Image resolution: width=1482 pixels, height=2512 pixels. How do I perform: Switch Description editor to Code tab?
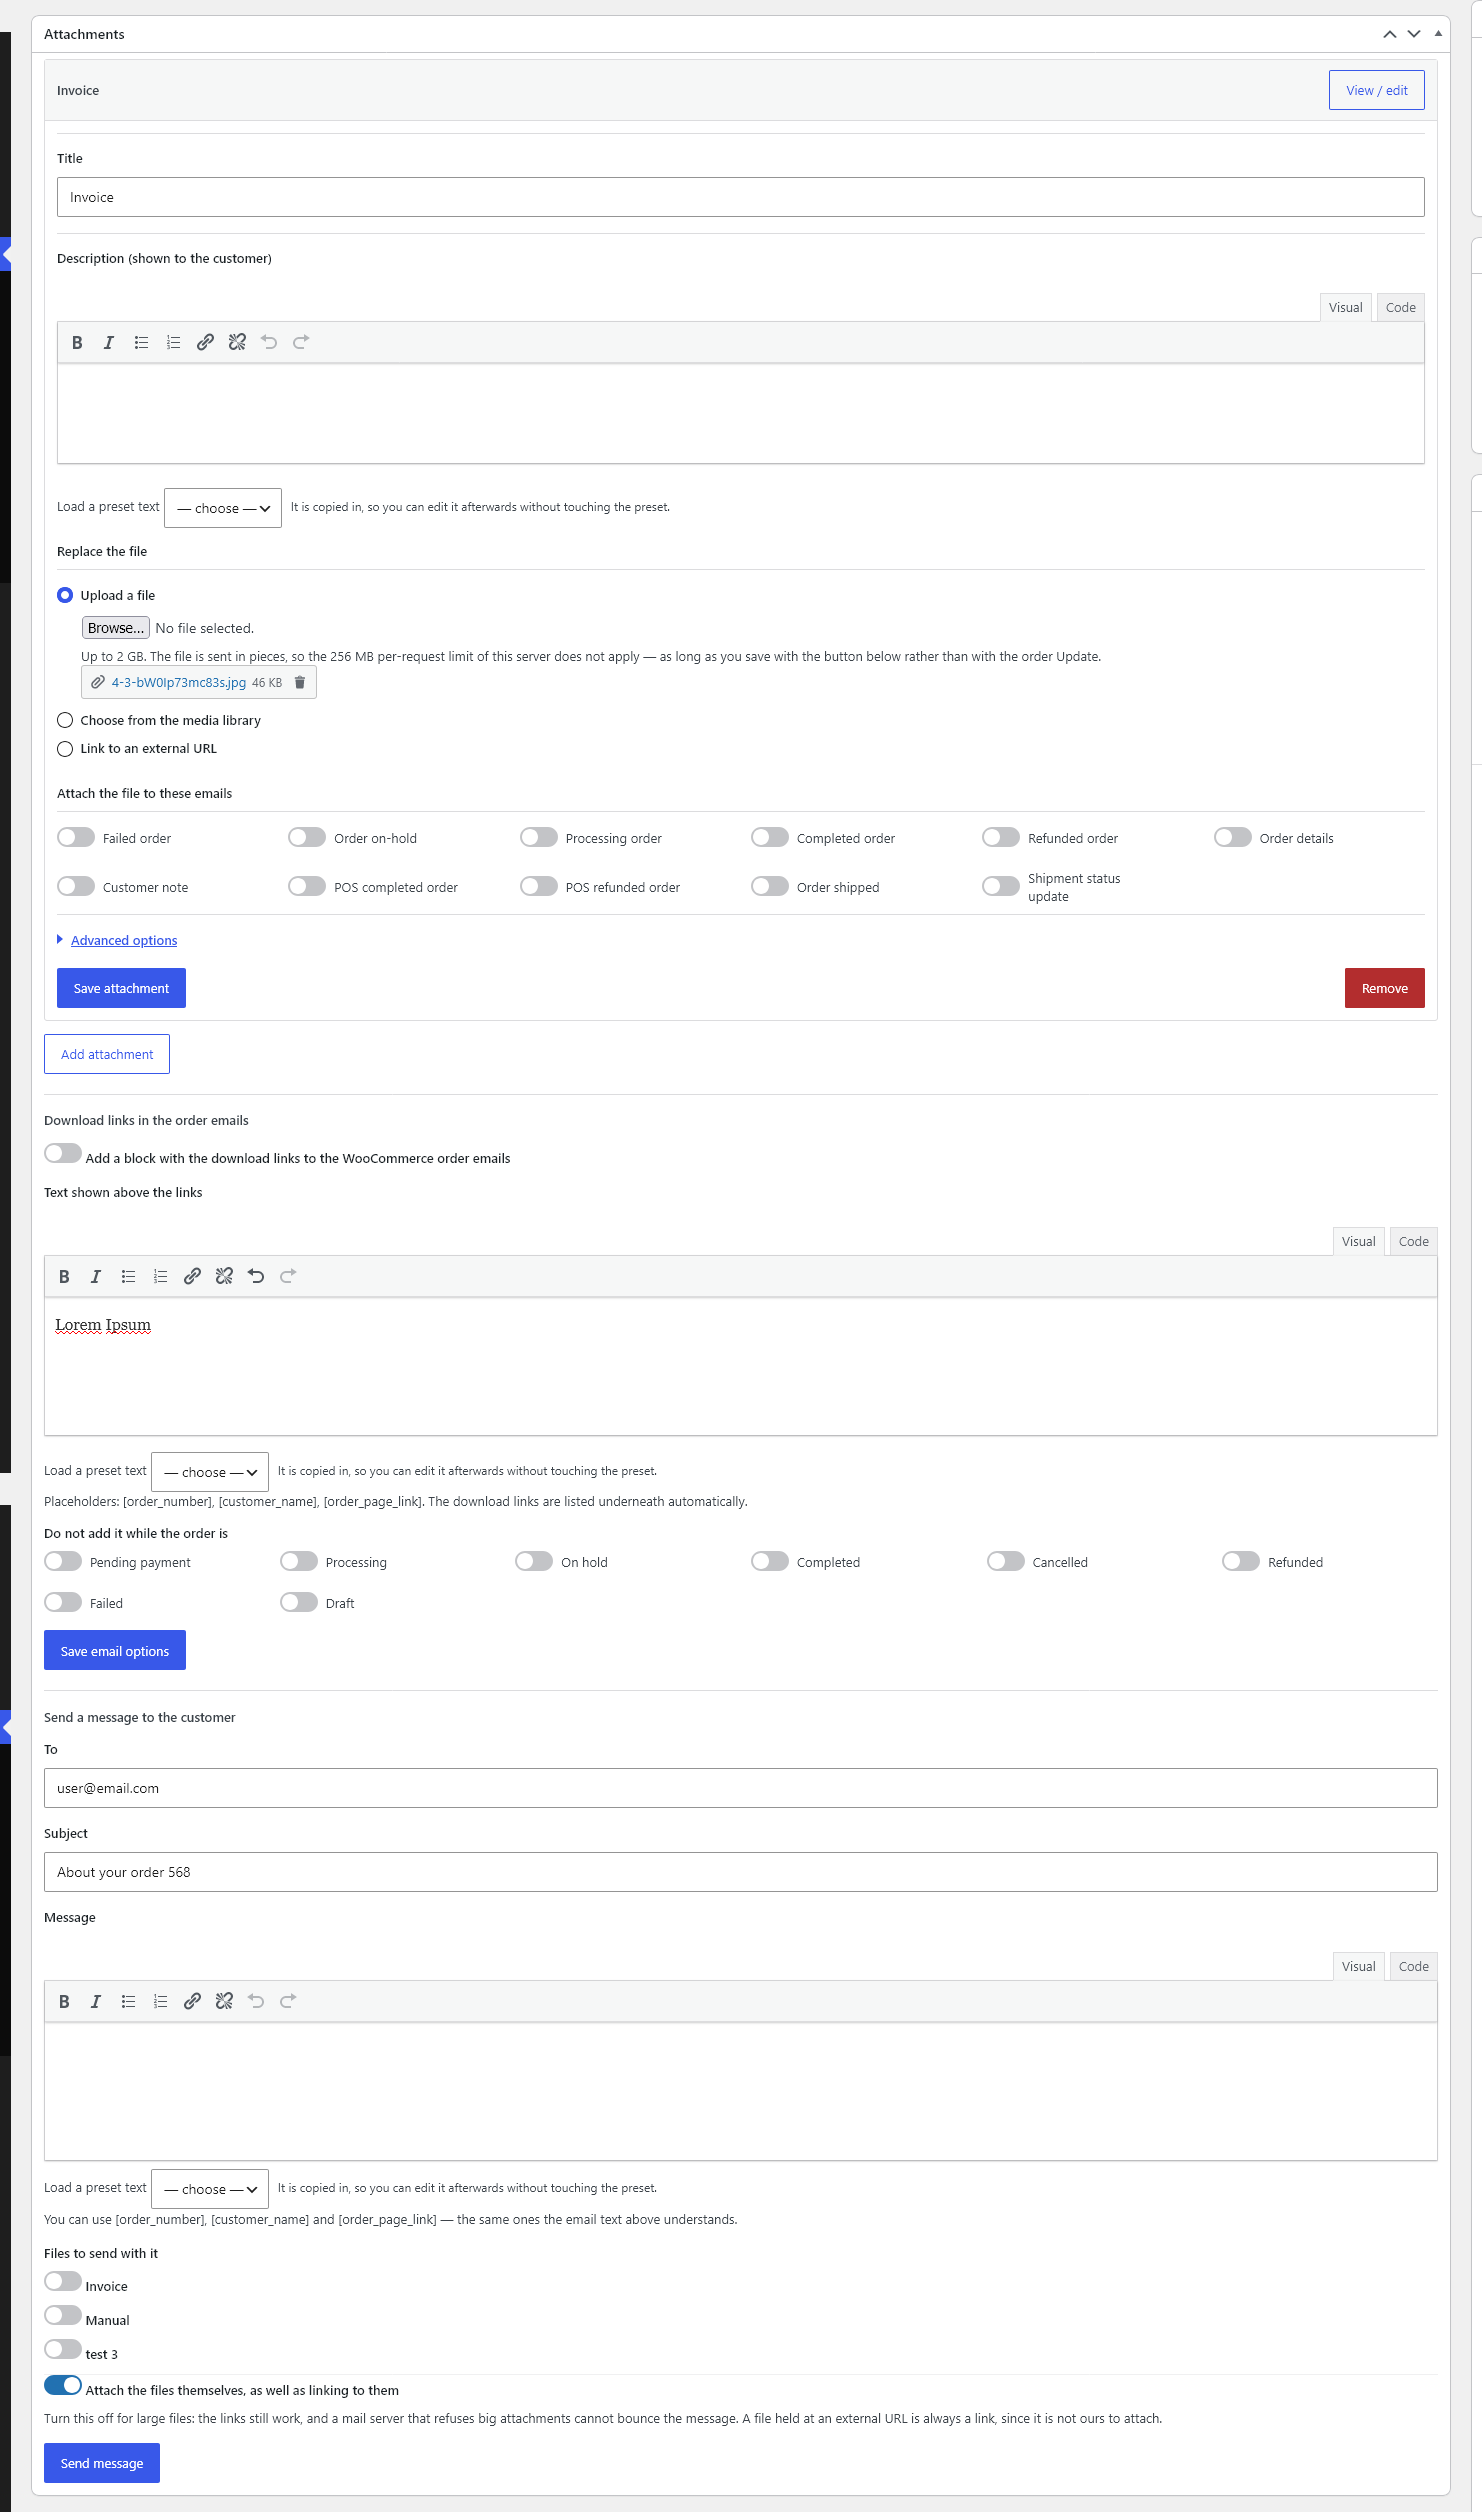(1400, 308)
